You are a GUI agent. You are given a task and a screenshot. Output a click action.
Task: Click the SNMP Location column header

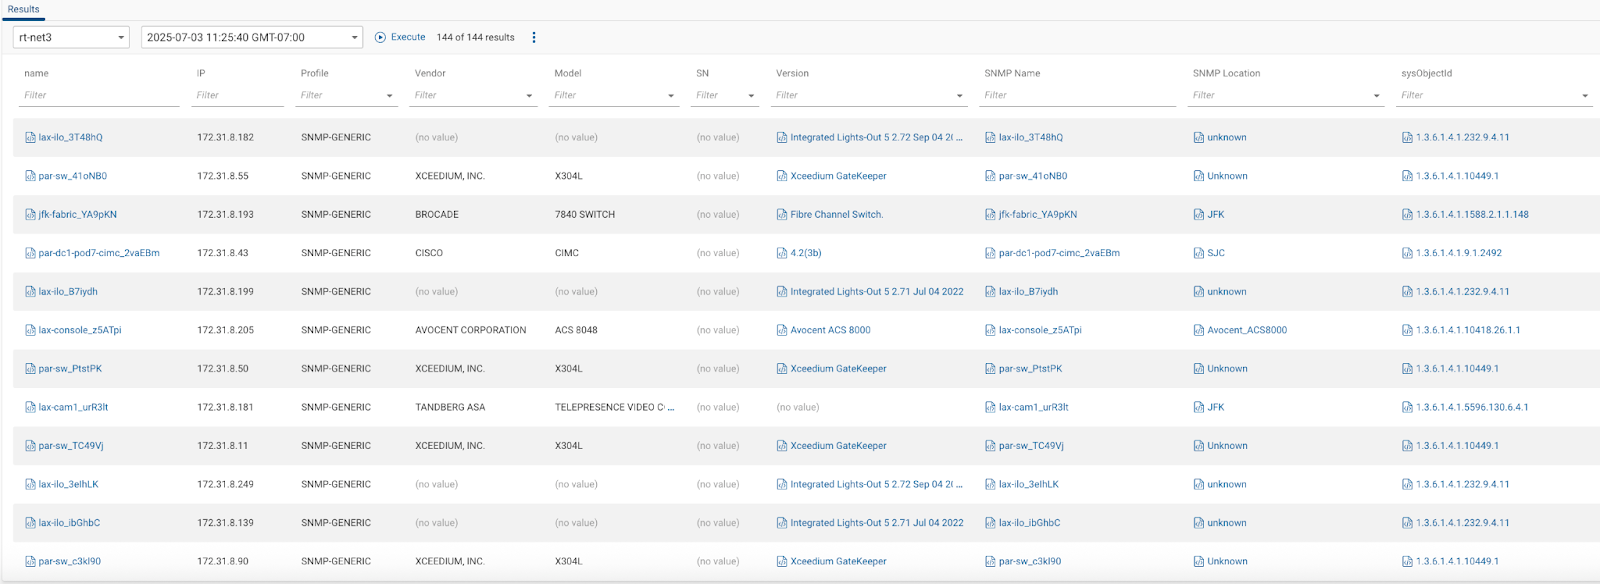coord(1226,73)
